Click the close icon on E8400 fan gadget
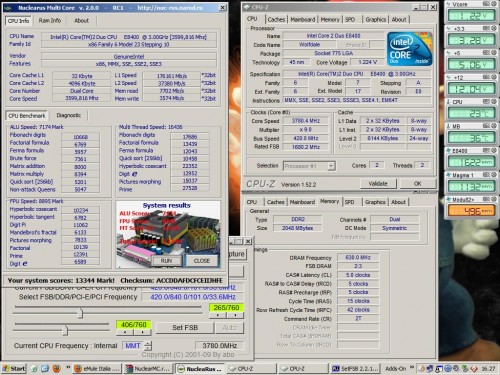The image size is (500, 375). (x=494, y=150)
